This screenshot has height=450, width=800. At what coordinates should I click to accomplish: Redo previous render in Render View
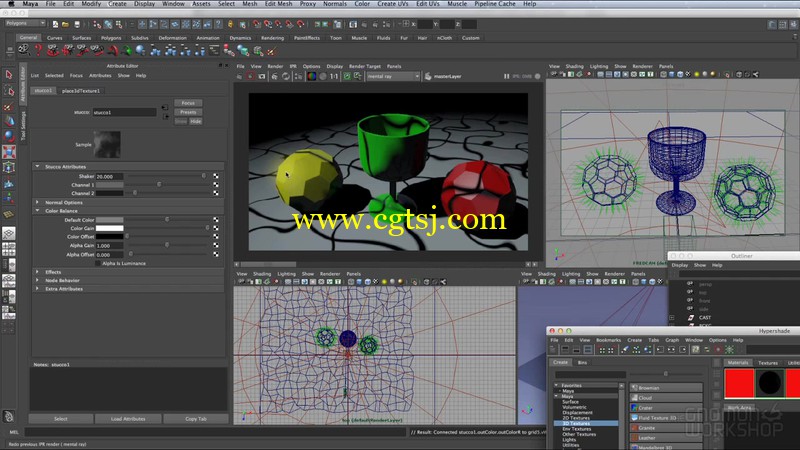[239, 76]
